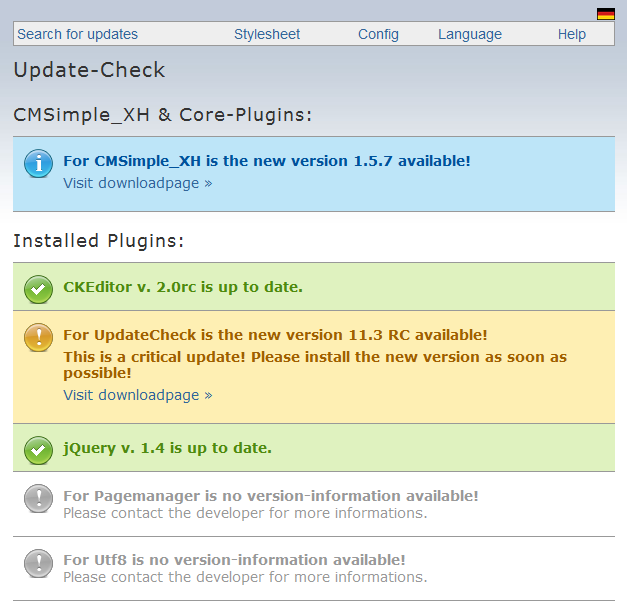
Task: Open the Stylesheet menu item
Action: click(x=267, y=34)
